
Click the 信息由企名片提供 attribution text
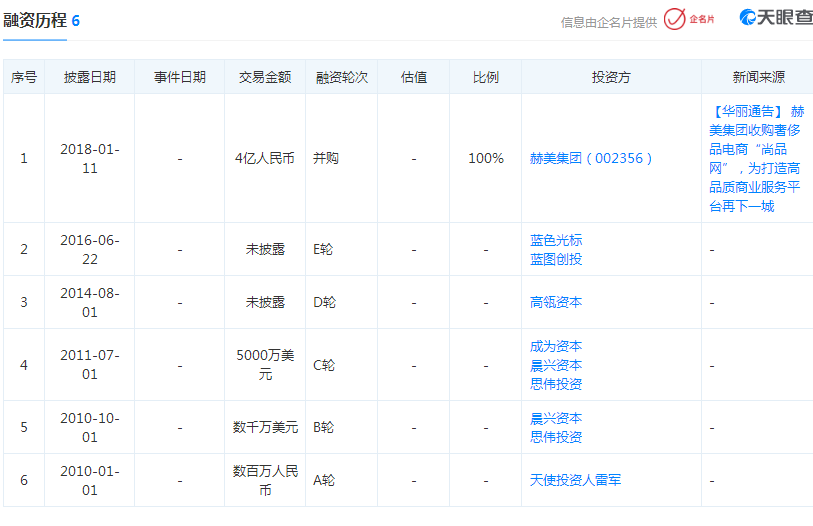click(x=609, y=22)
